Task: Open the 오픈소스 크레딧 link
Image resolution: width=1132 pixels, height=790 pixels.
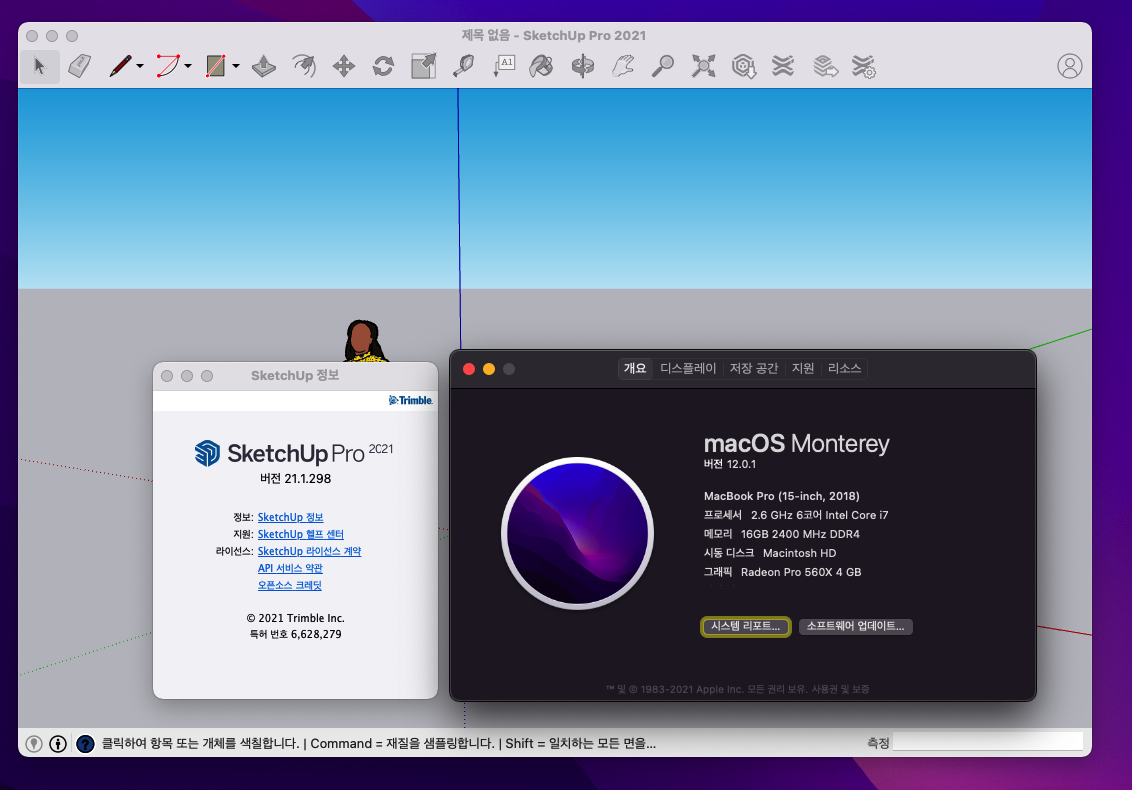Action: pyautogui.click(x=289, y=585)
